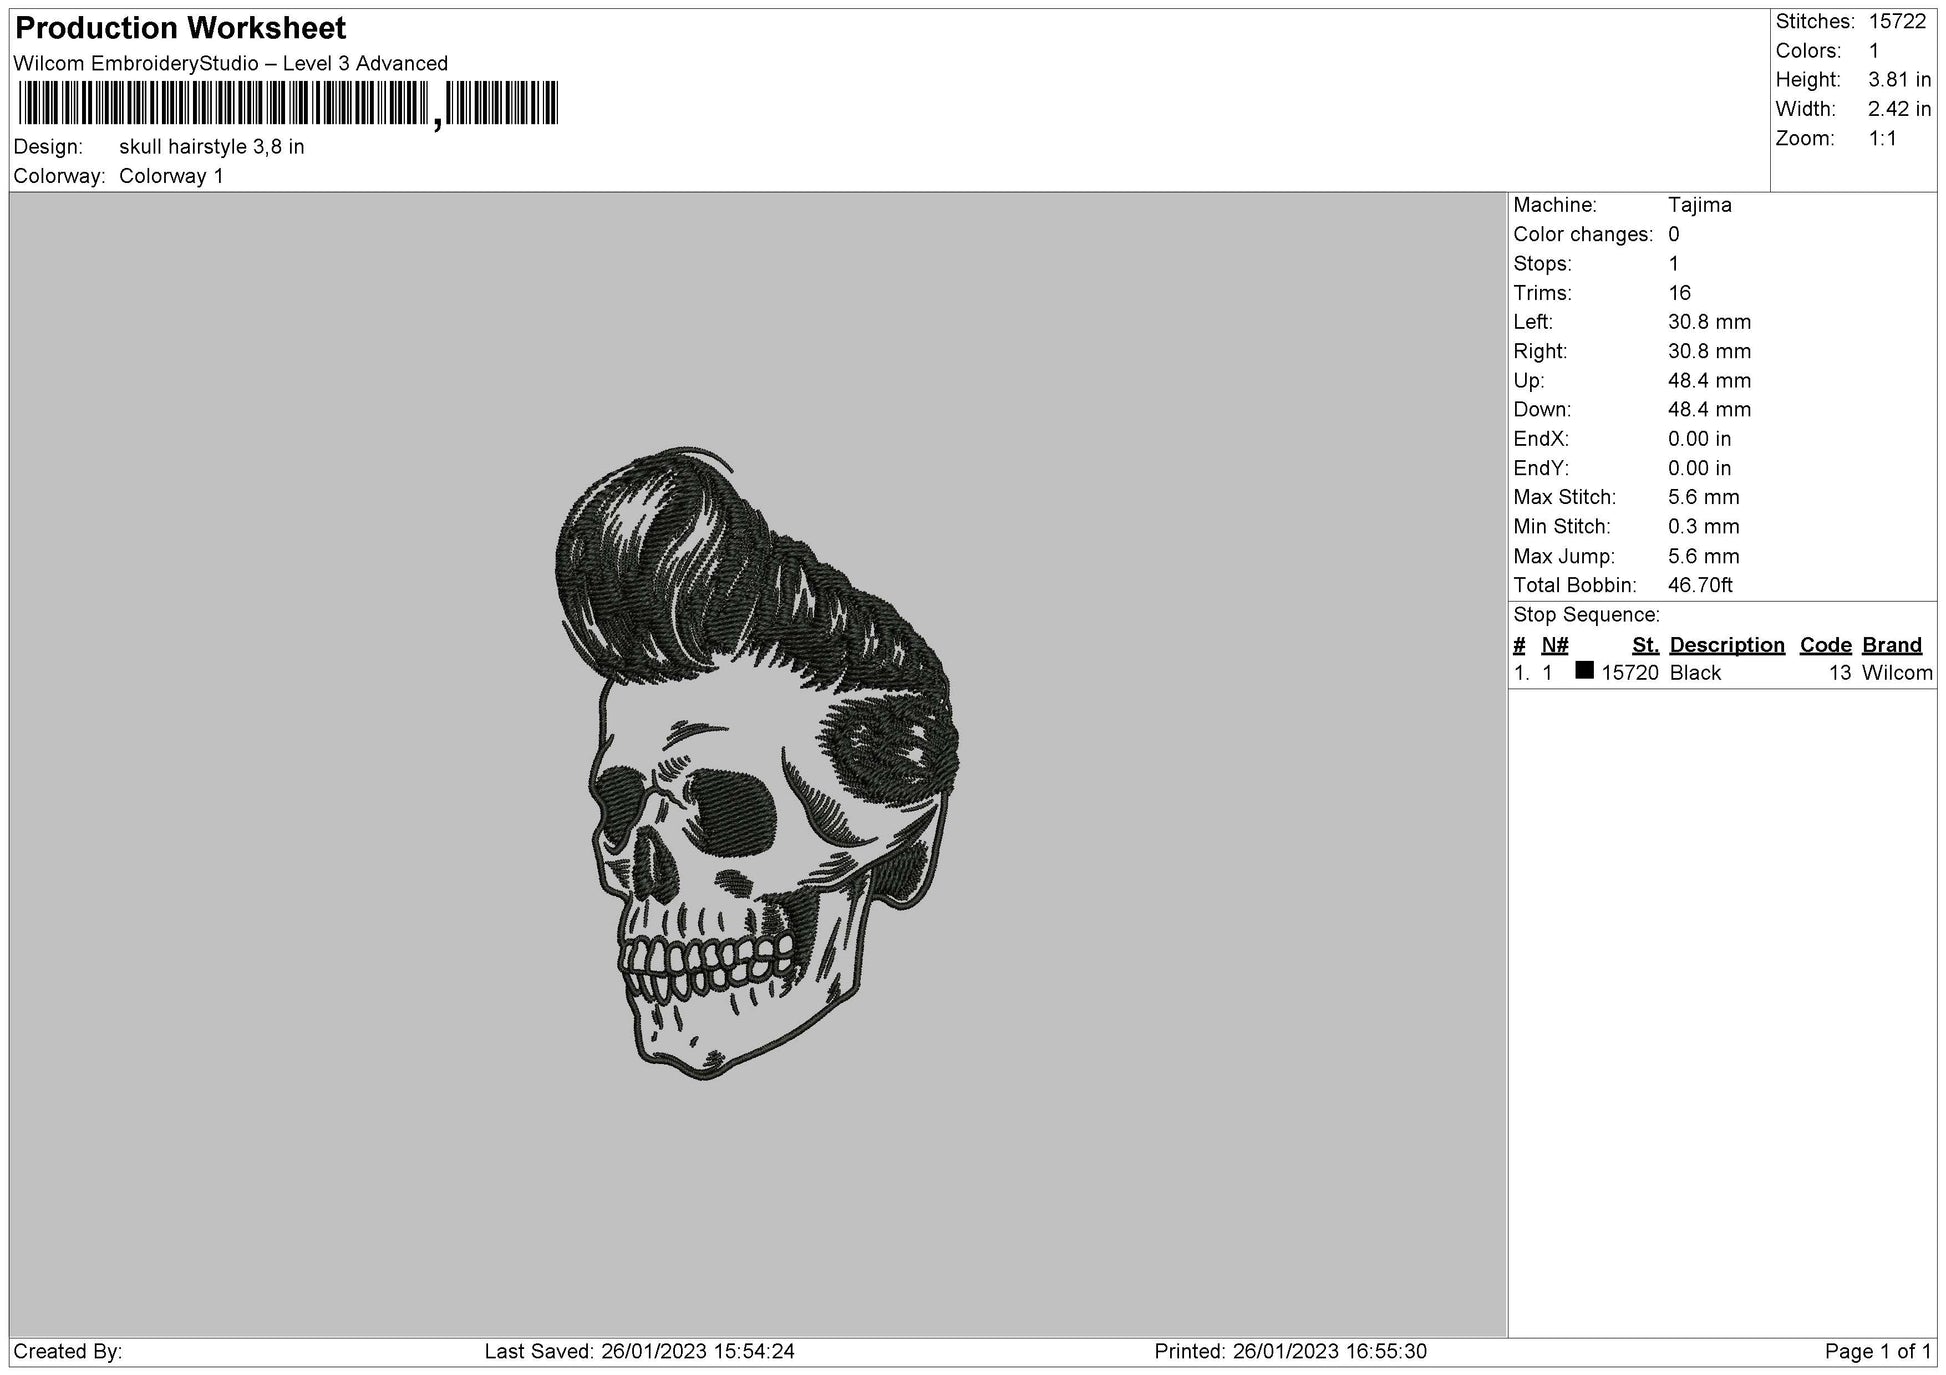1946x1375 pixels.
Task: Click the Production Worksheet title
Action: tap(181, 28)
